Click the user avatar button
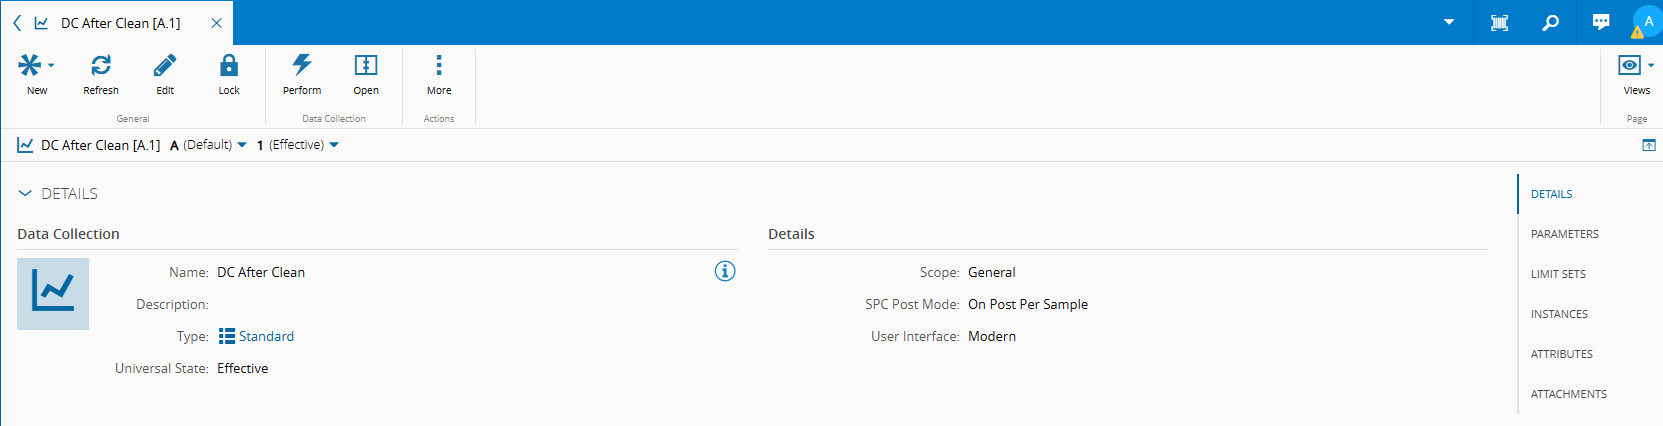 tap(1647, 22)
